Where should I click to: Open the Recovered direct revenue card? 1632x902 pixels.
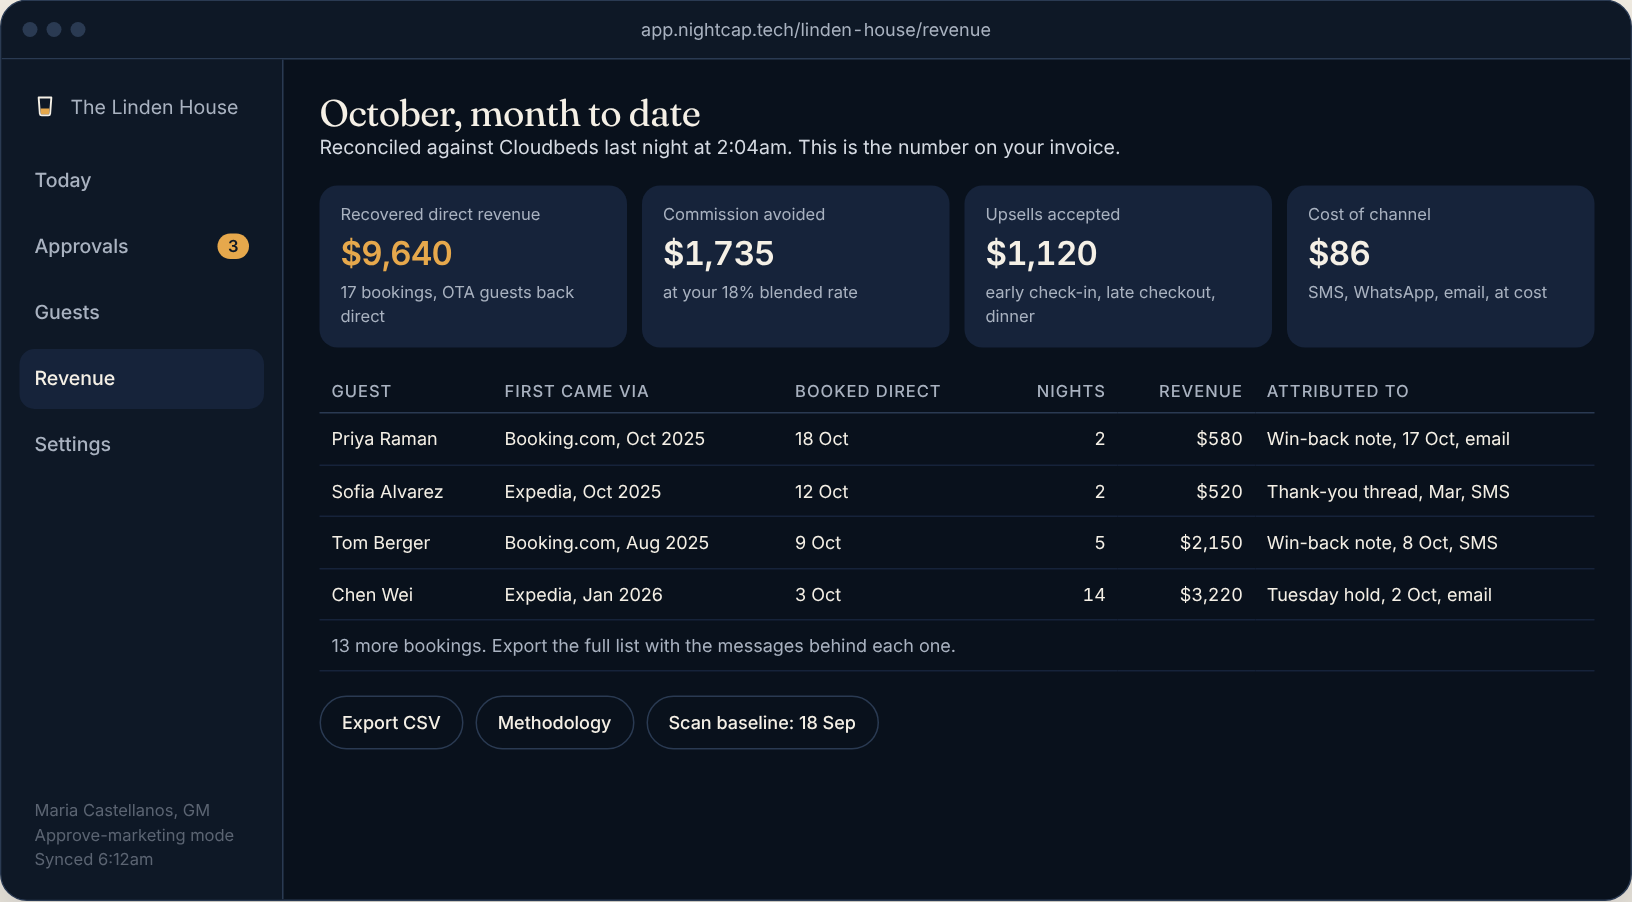tap(473, 266)
